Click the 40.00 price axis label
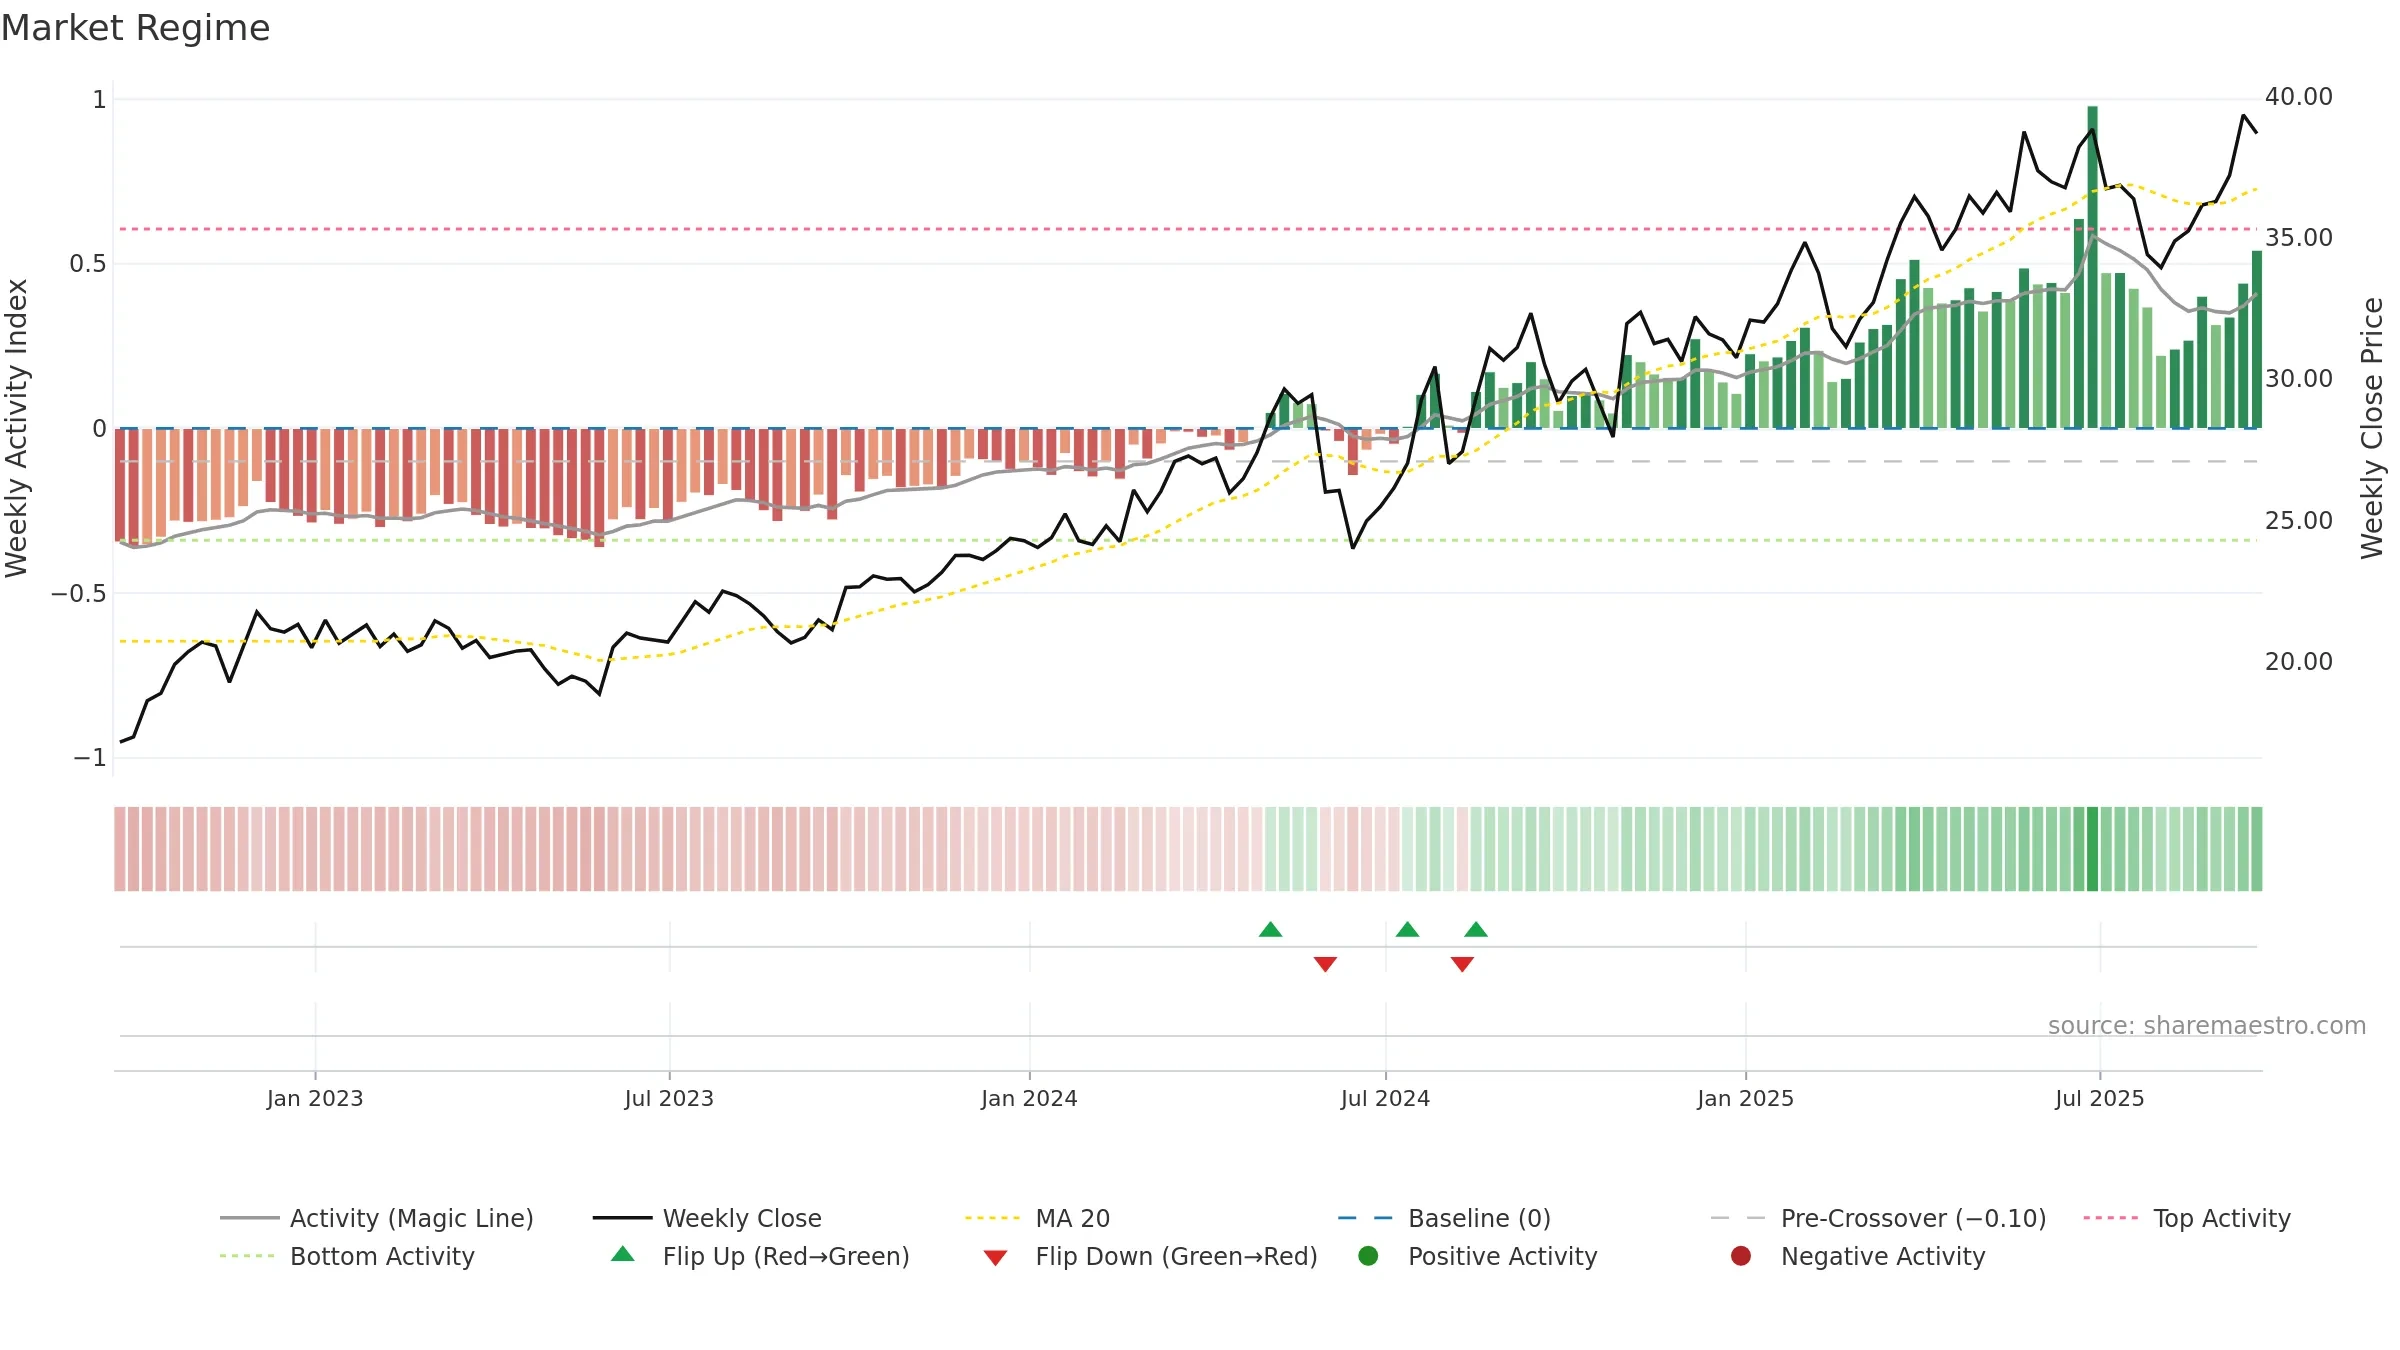2400x1350 pixels. pyautogui.click(x=2299, y=97)
